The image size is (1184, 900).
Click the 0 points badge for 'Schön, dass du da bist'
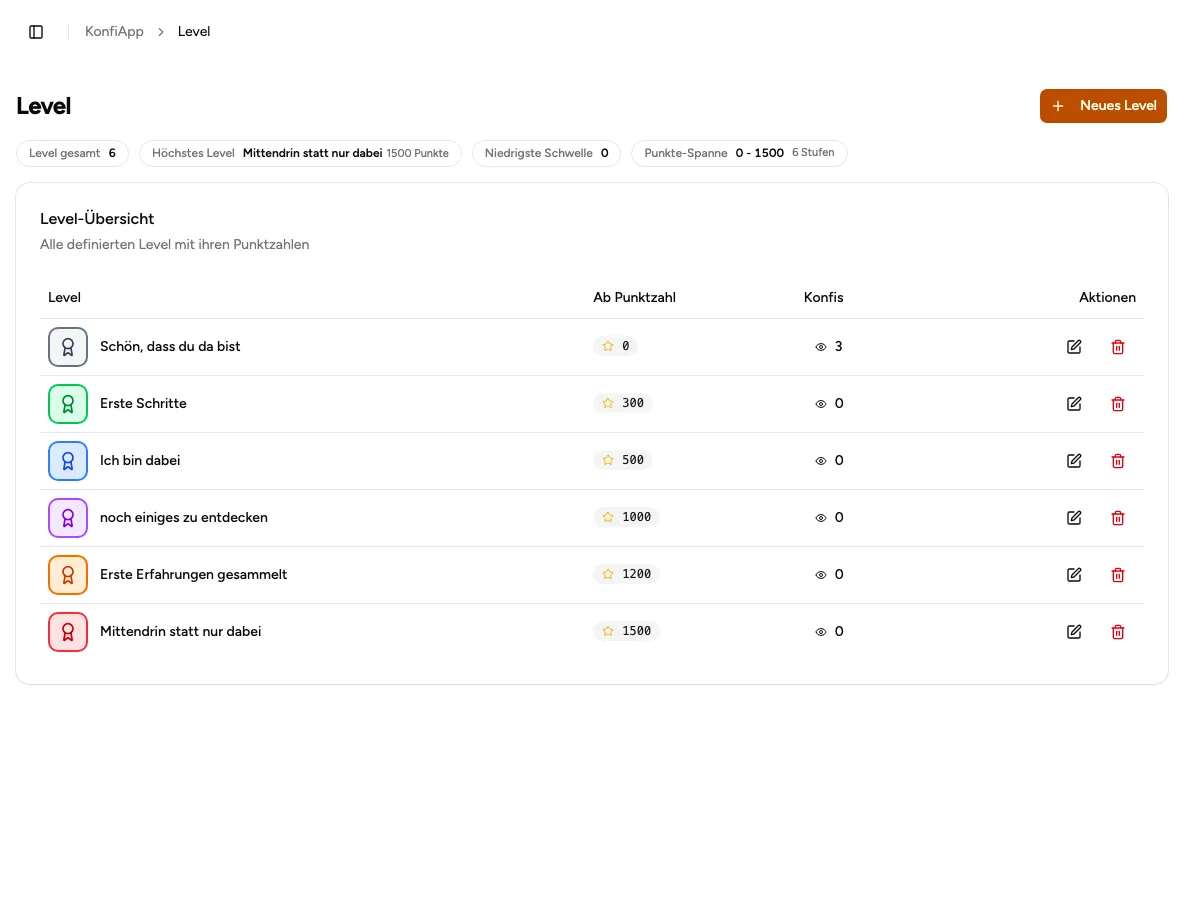coord(615,346)
